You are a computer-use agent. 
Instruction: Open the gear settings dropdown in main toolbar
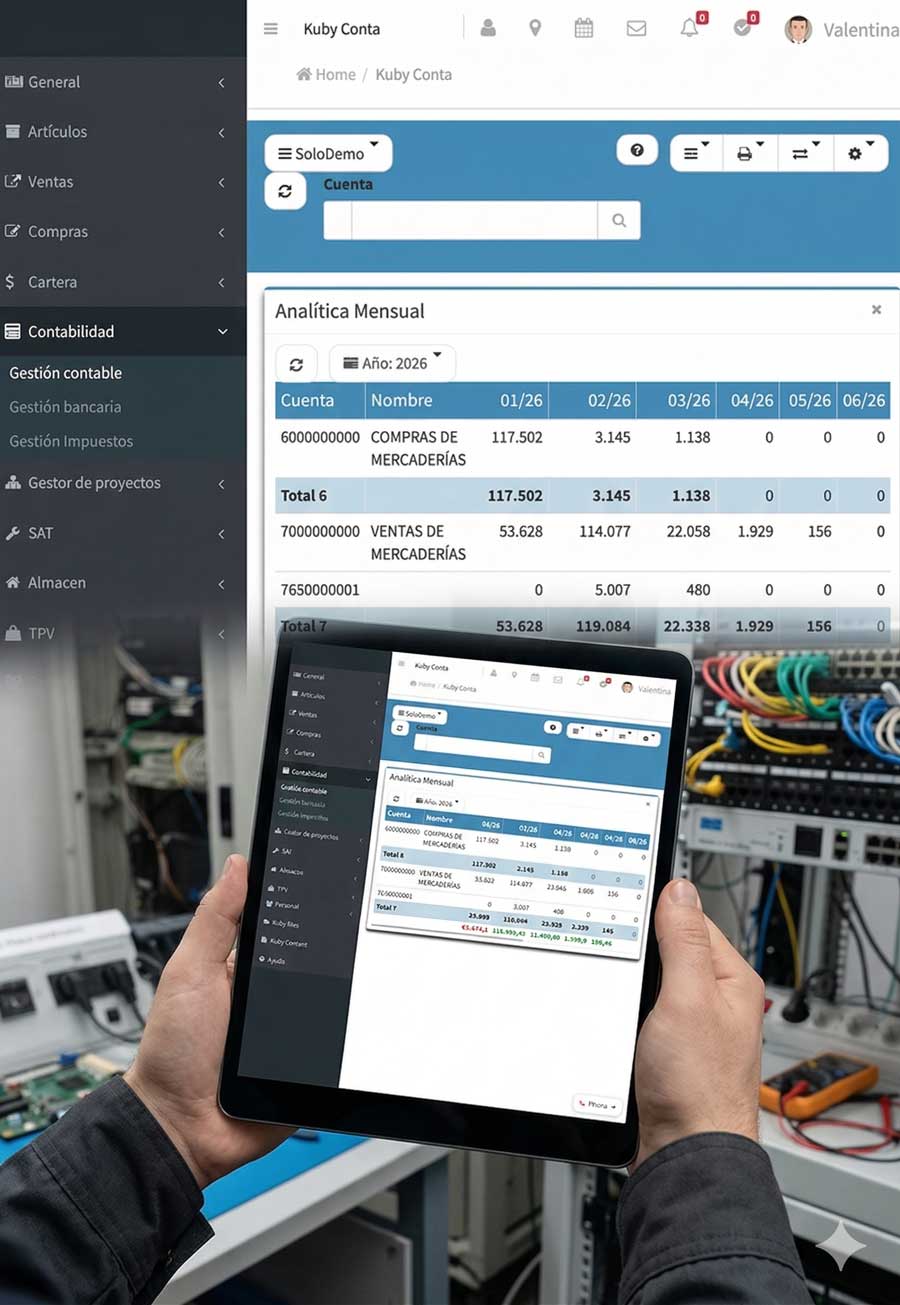pyautogui.click(x=860, y=153)
